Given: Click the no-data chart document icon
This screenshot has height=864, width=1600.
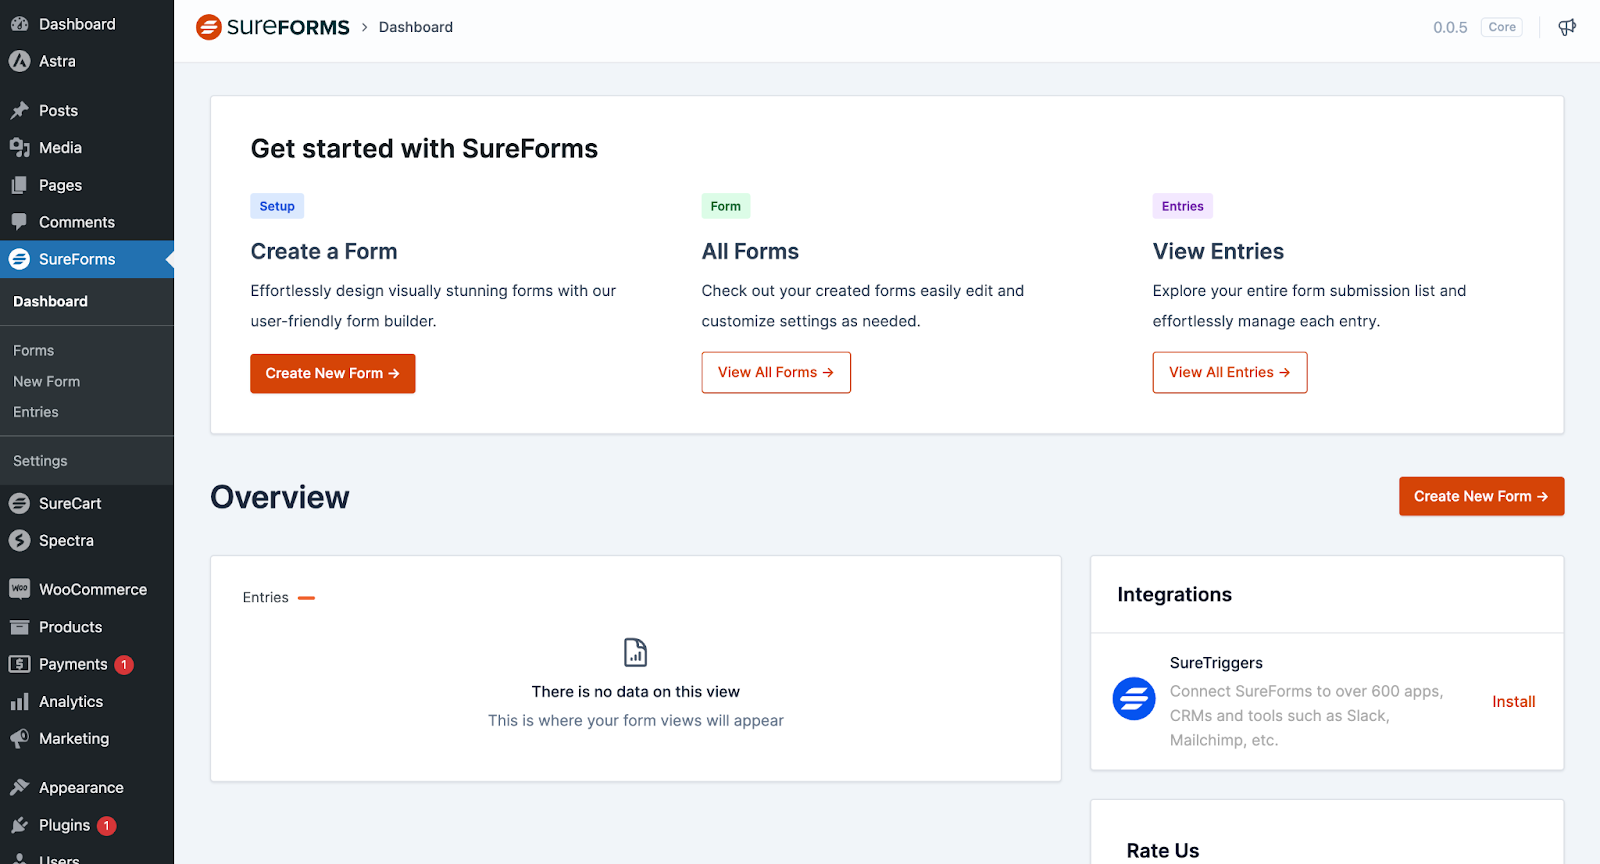Looking at the screenshot, I should (636, 652).
